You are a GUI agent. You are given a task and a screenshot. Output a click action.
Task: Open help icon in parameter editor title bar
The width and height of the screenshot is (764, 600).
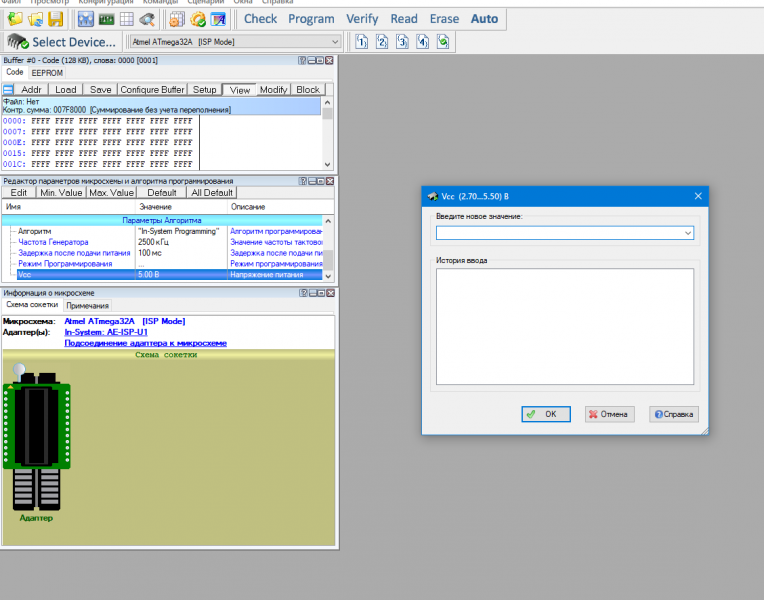(303, 181)
